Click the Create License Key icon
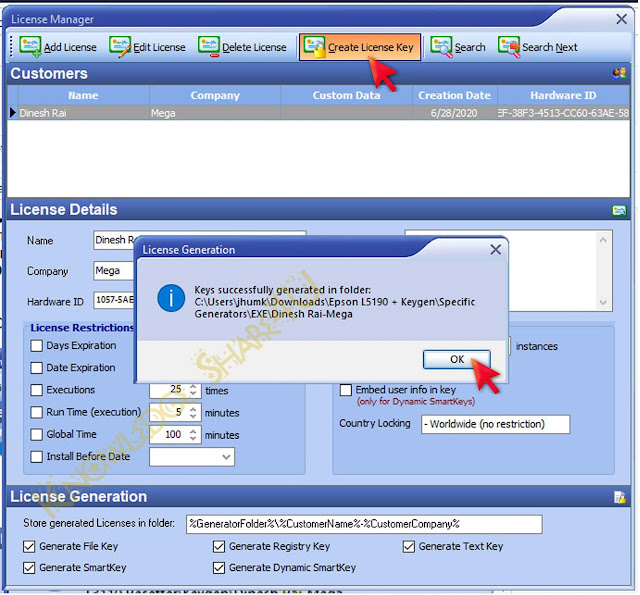Image resolution: width=640 pixels, height=595 pixels. pyautogui.click(x=315, y=47)
